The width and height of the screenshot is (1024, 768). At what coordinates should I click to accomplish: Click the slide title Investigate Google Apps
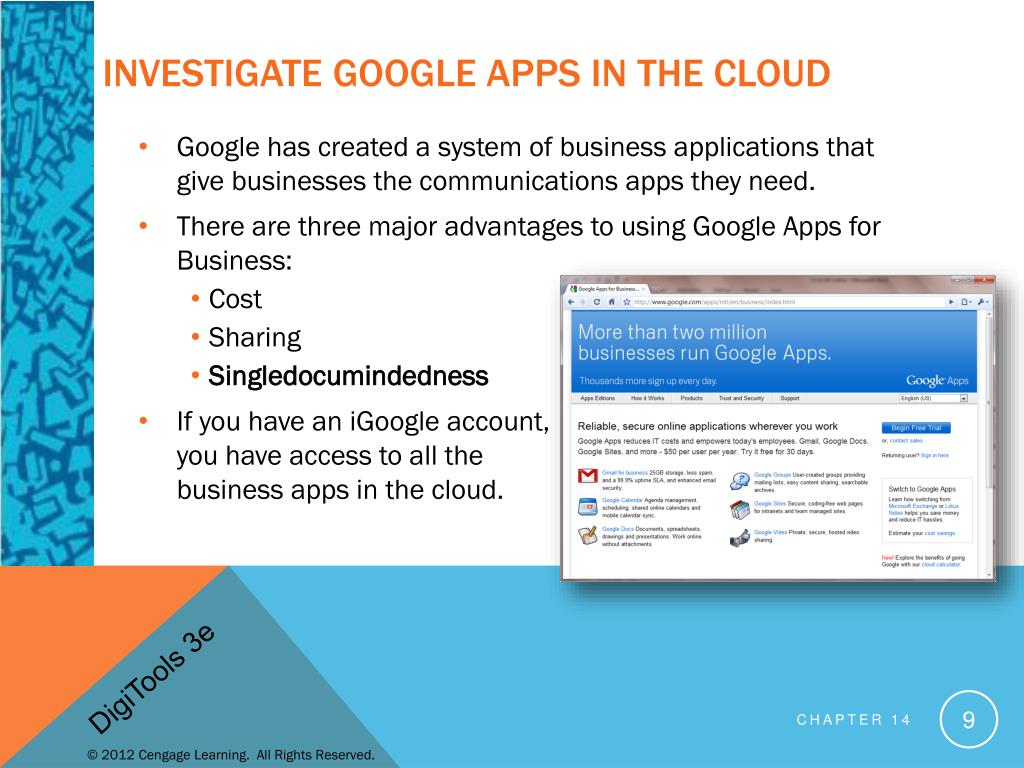467,73
